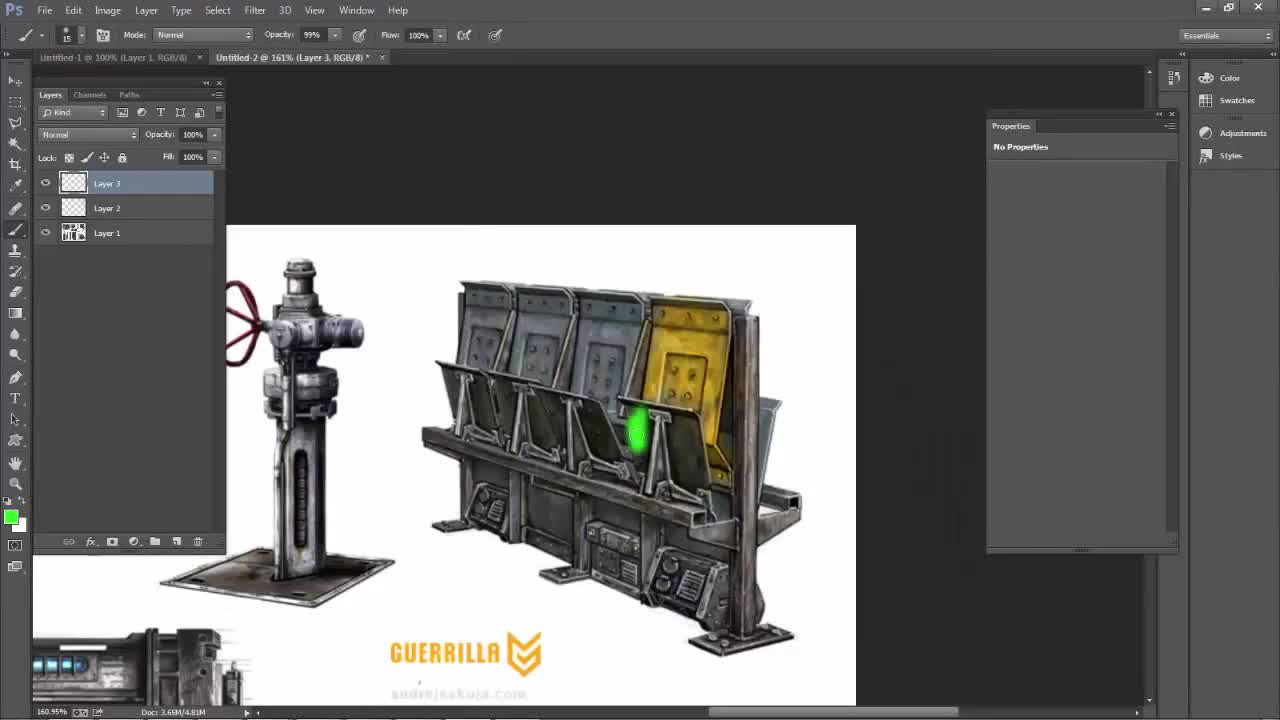Select the Eraser tool

click(x=15, y=292)
